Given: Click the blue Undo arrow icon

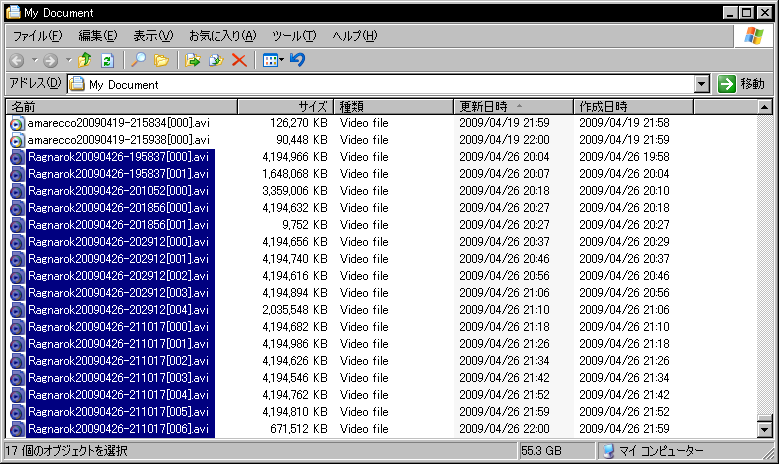Looking at the screenshot, I should click(297, 60).
